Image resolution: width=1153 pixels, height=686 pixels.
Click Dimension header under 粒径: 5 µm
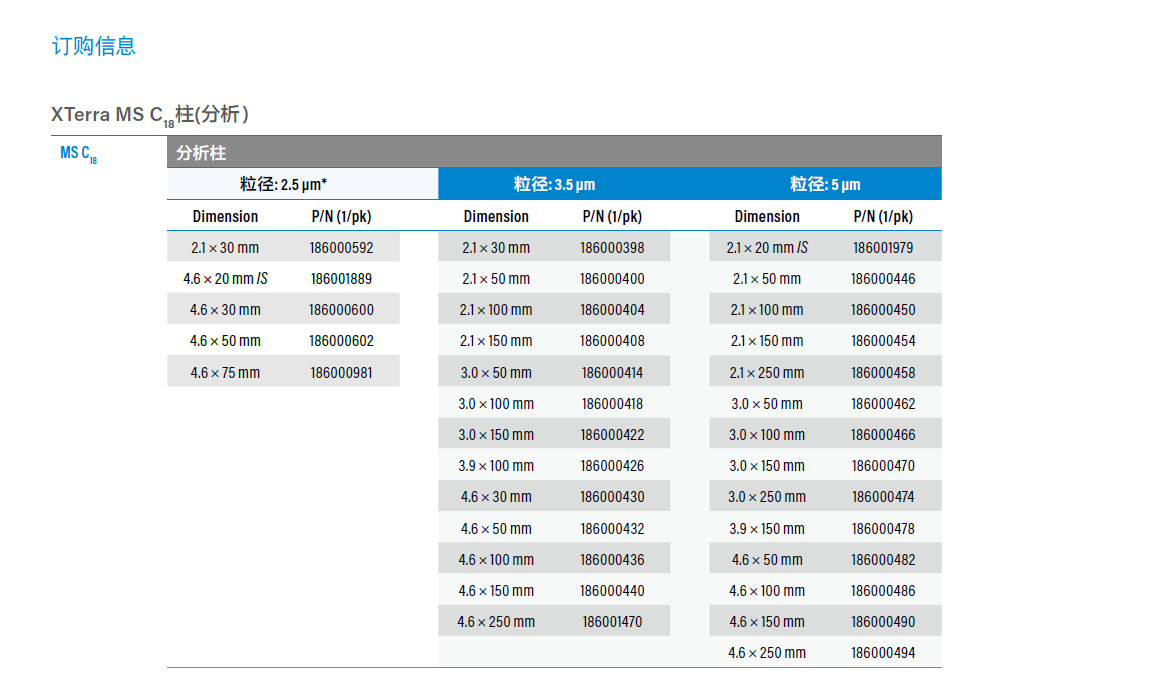coord(767,216)
